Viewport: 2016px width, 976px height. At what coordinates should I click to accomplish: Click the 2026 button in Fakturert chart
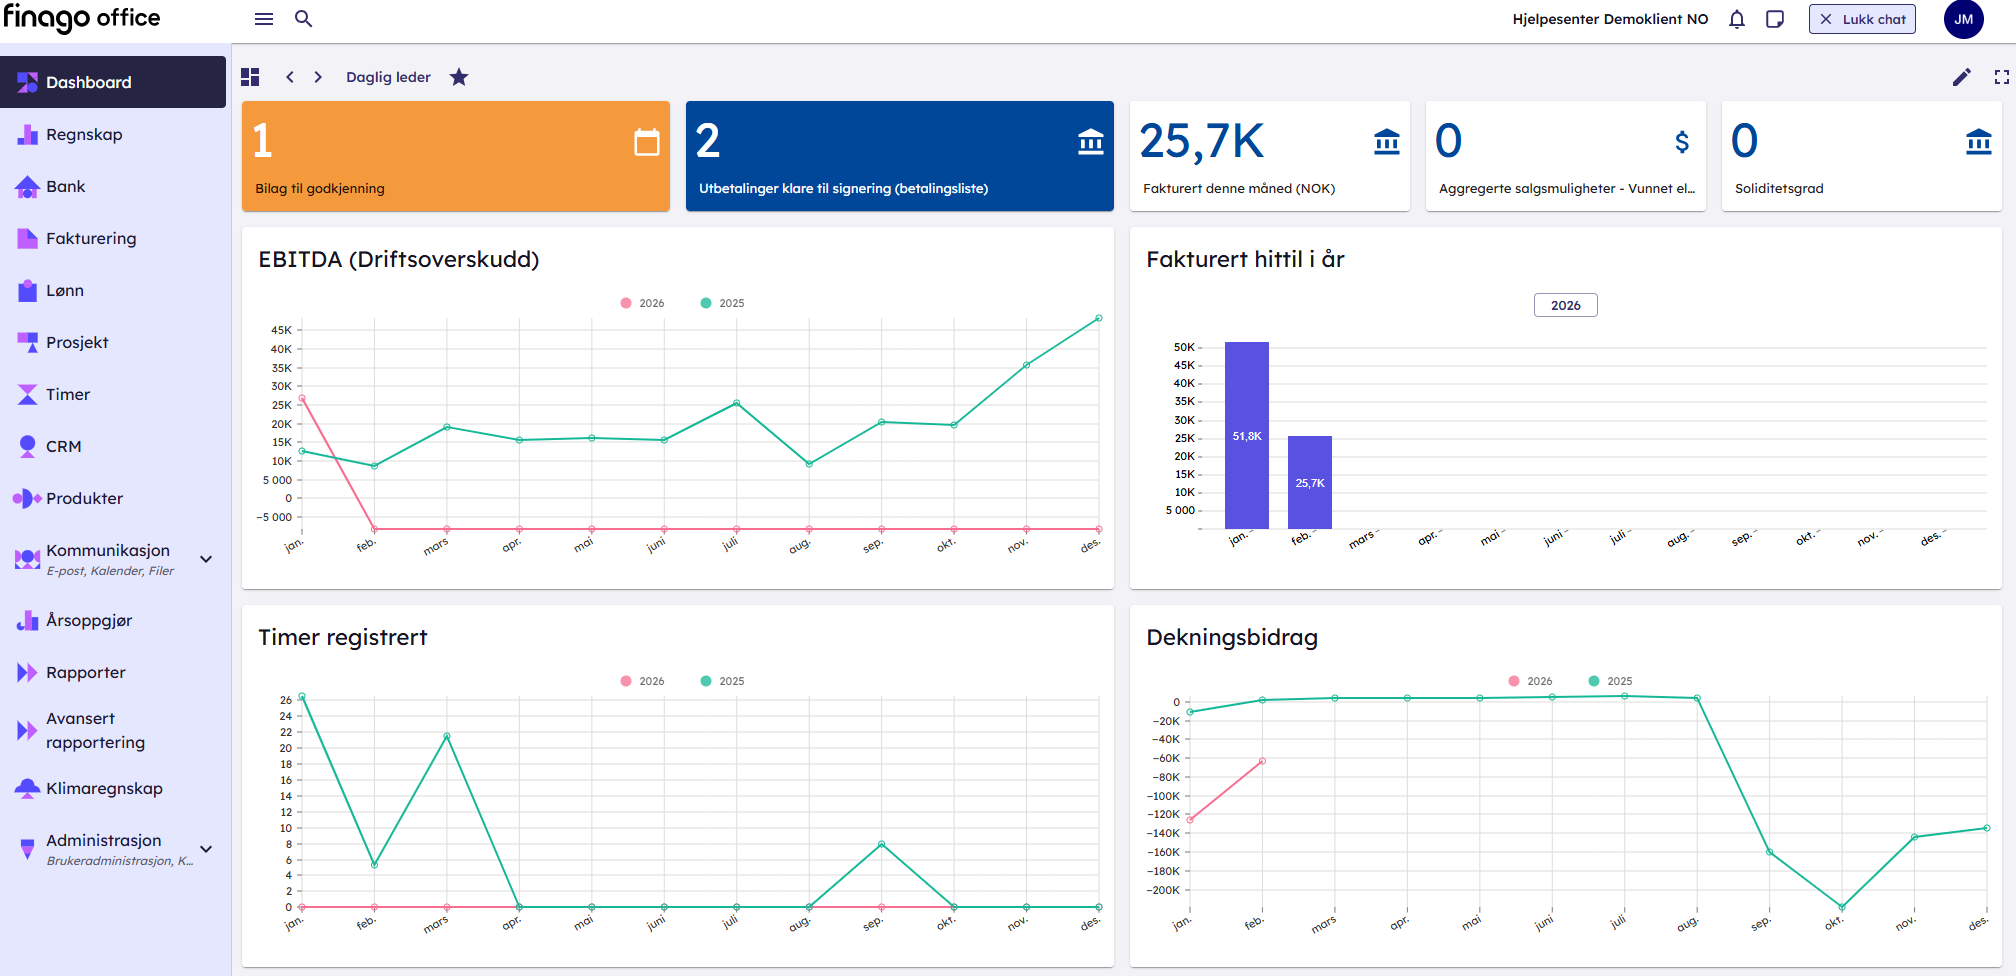[1565, 305]
